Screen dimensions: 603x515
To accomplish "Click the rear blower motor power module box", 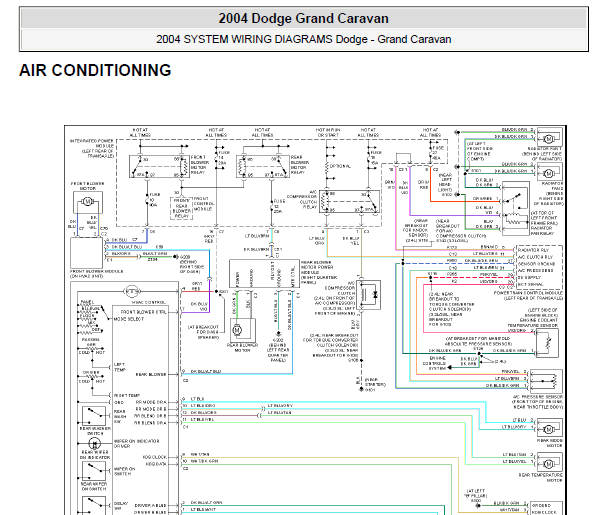I will coord(264,273).
